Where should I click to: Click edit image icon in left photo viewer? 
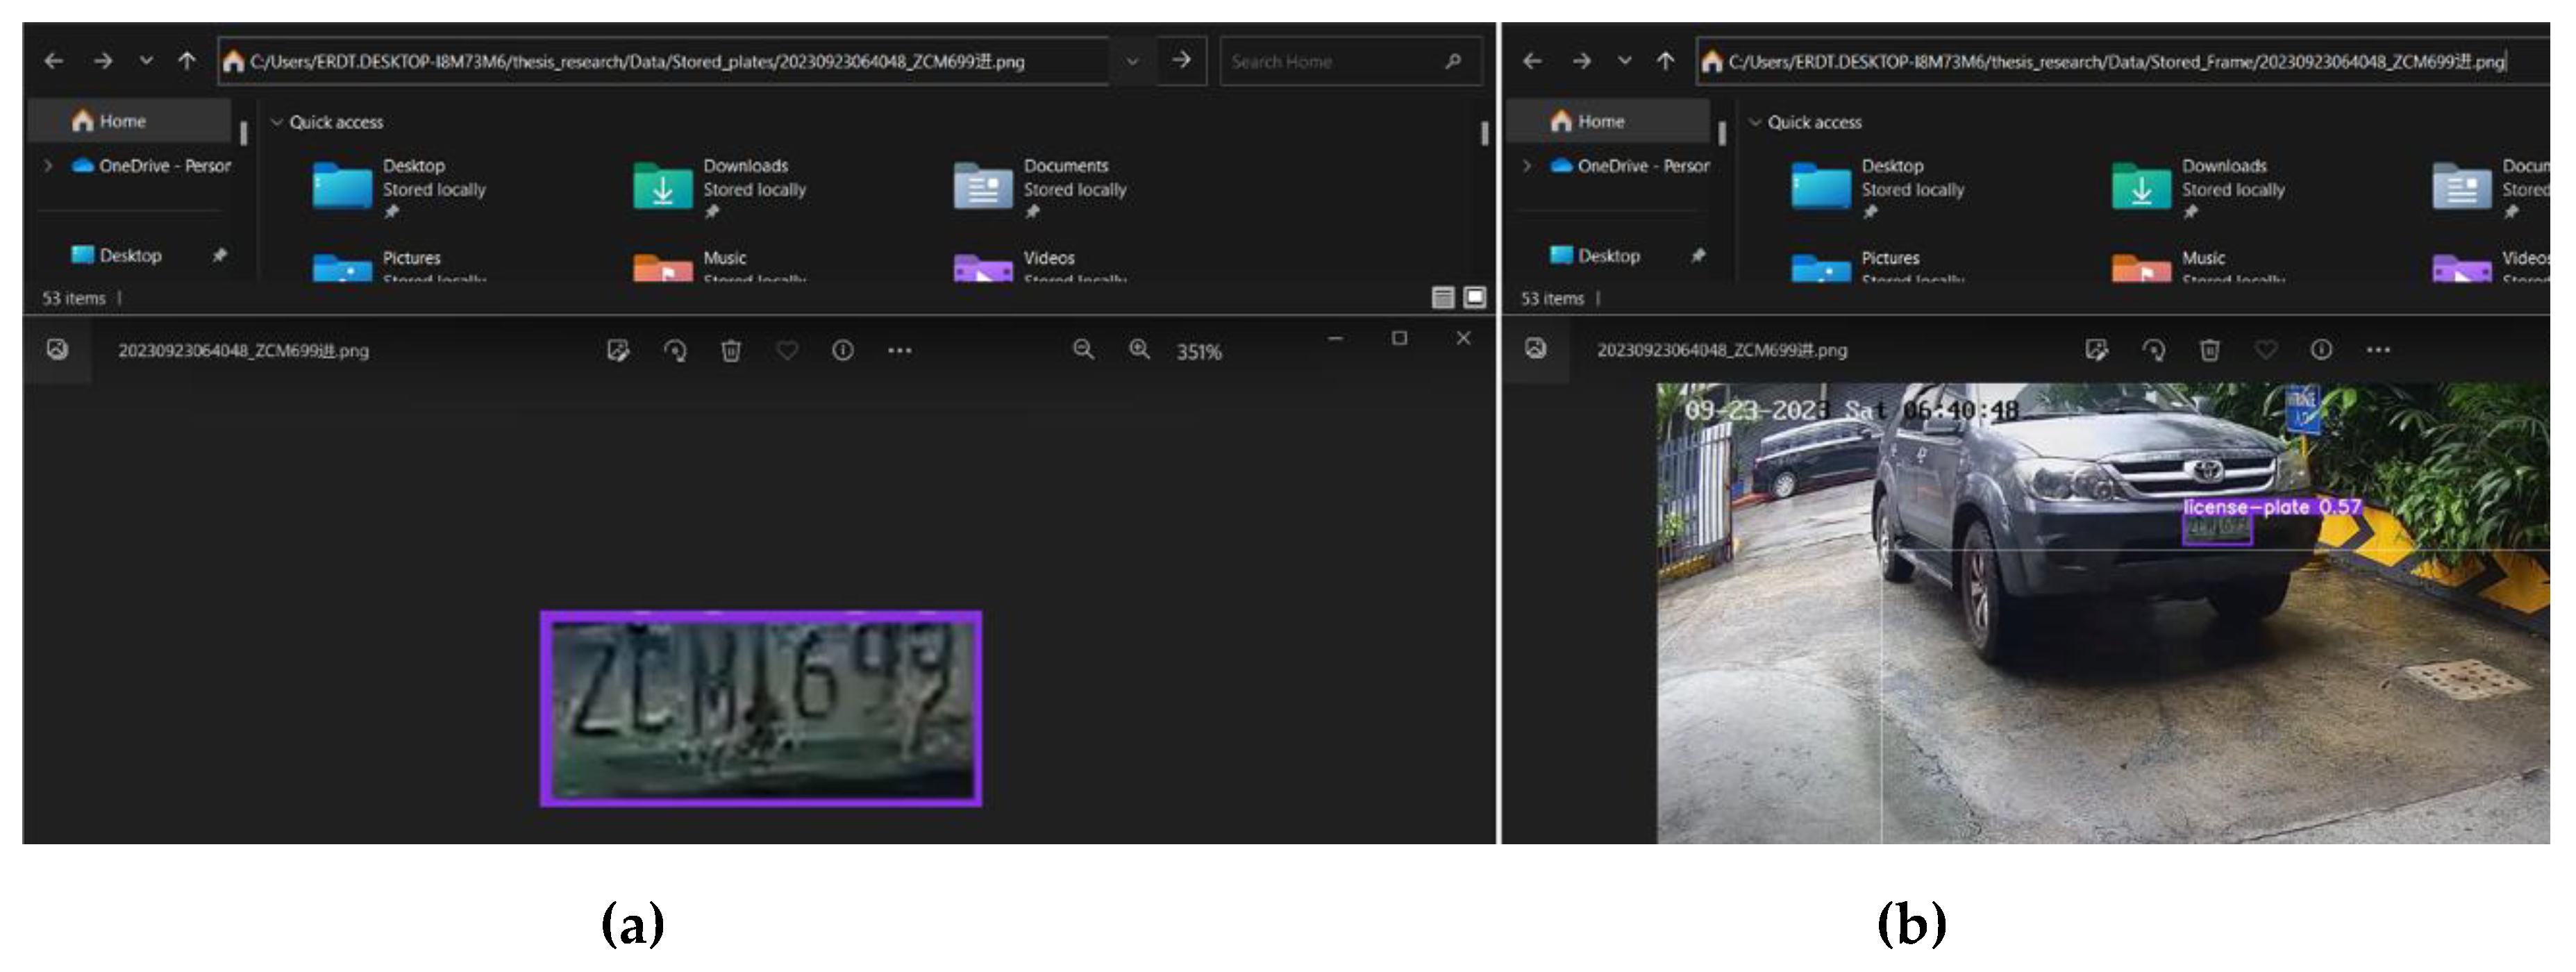pos(618,350)
